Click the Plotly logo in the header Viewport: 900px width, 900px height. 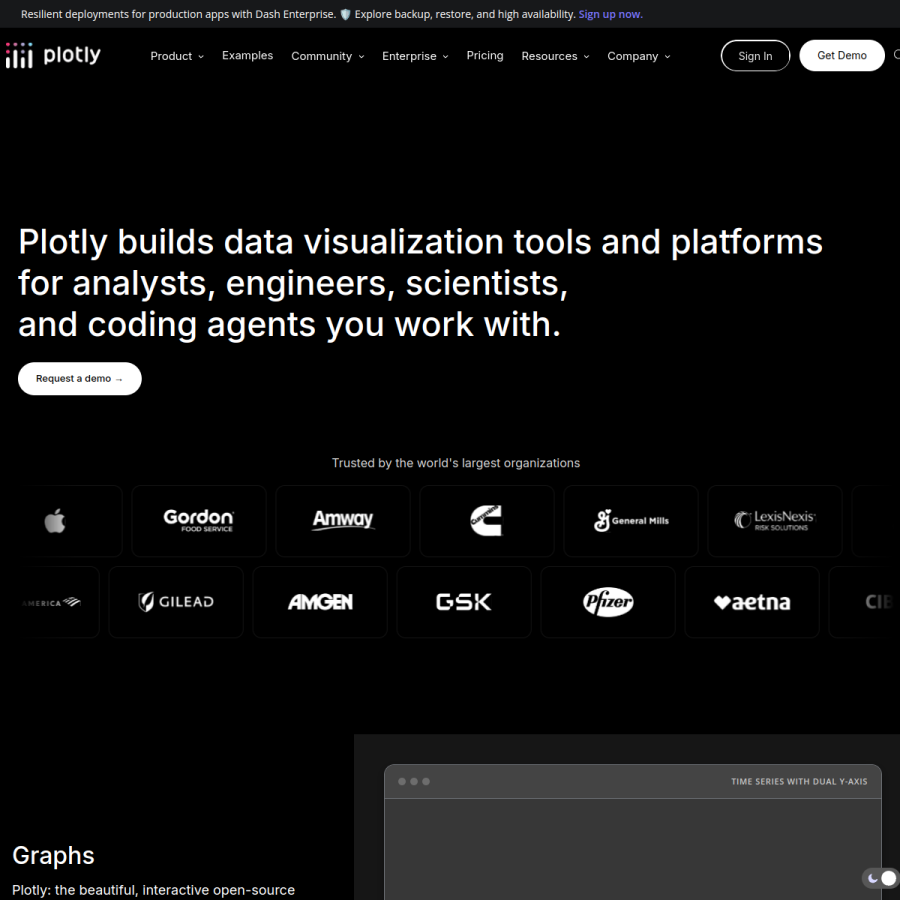(x=53, y=55)
